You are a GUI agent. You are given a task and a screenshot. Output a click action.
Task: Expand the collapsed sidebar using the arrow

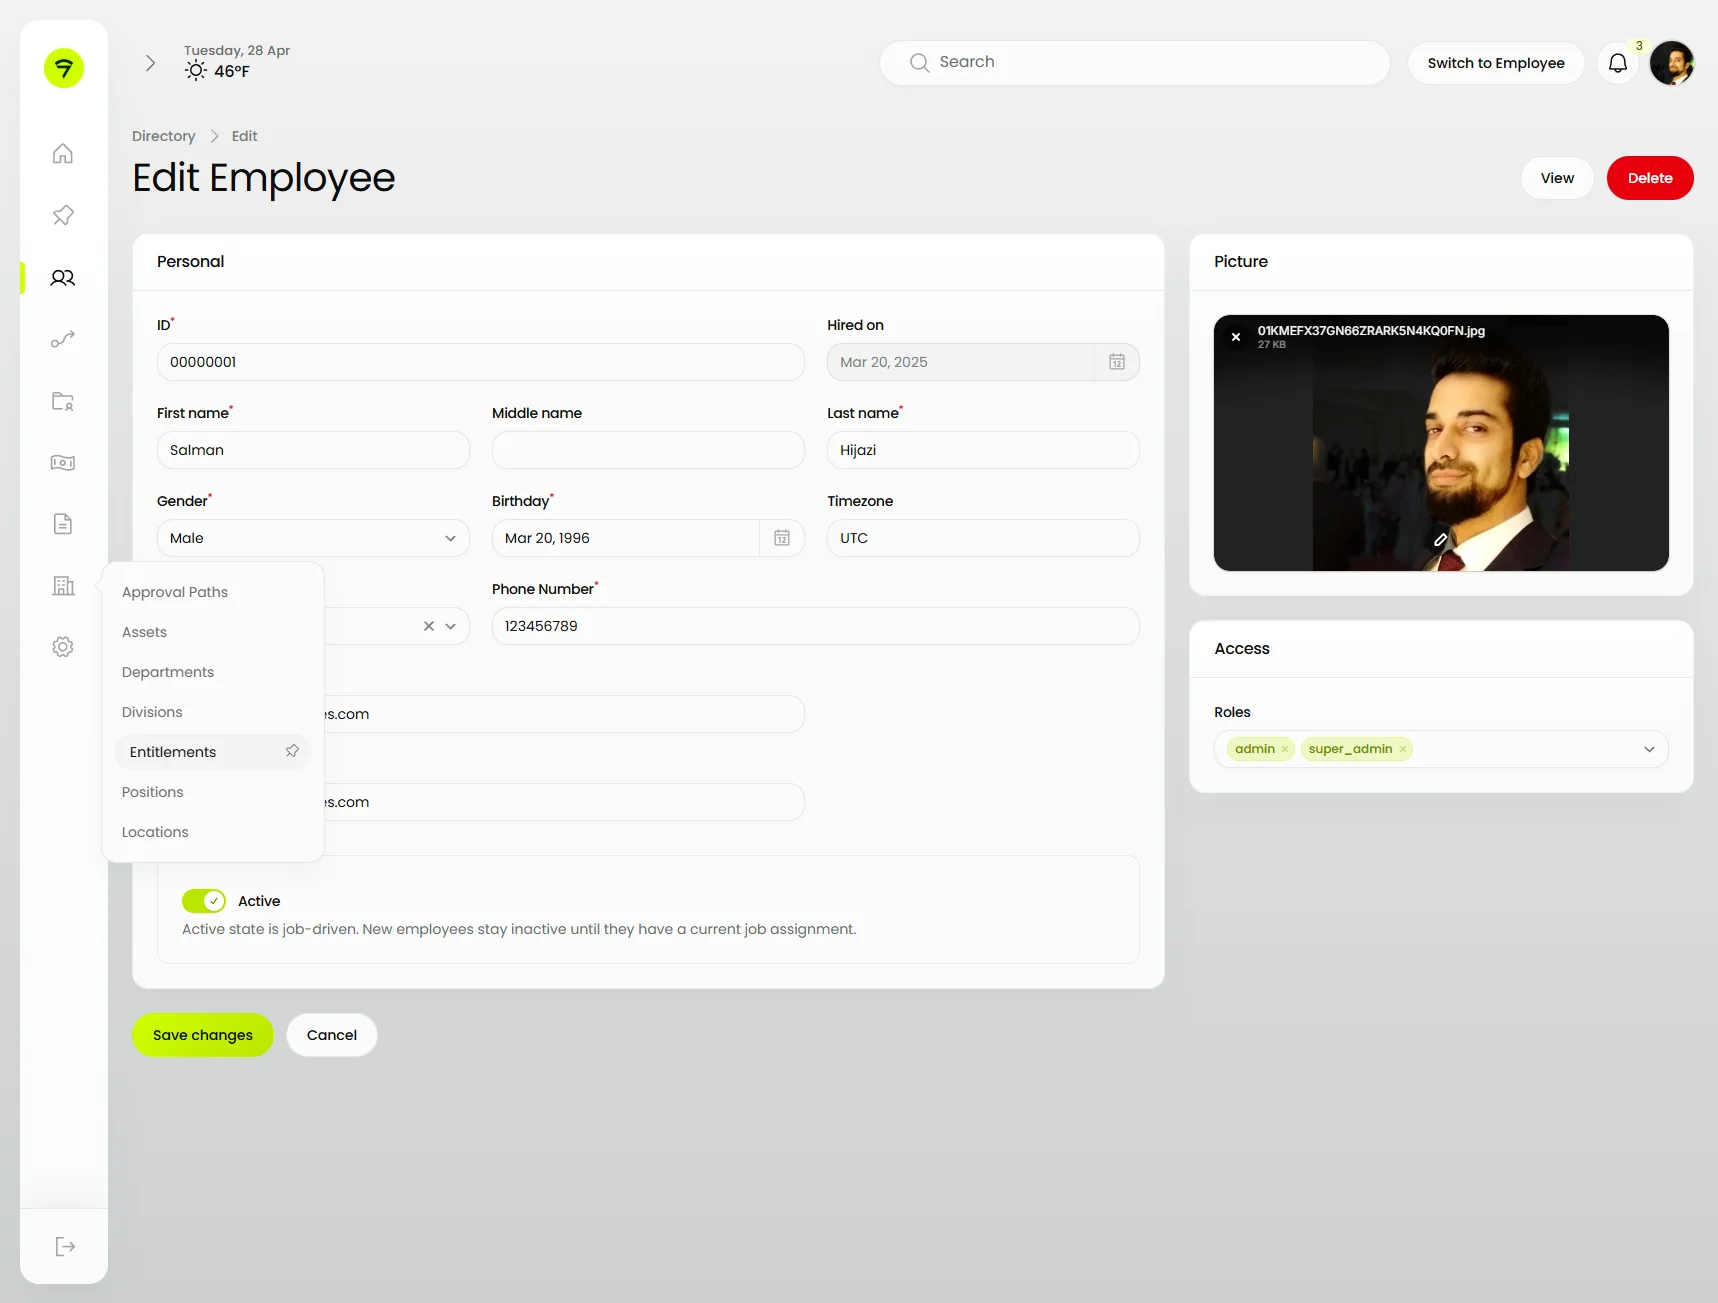click(150, 62)
